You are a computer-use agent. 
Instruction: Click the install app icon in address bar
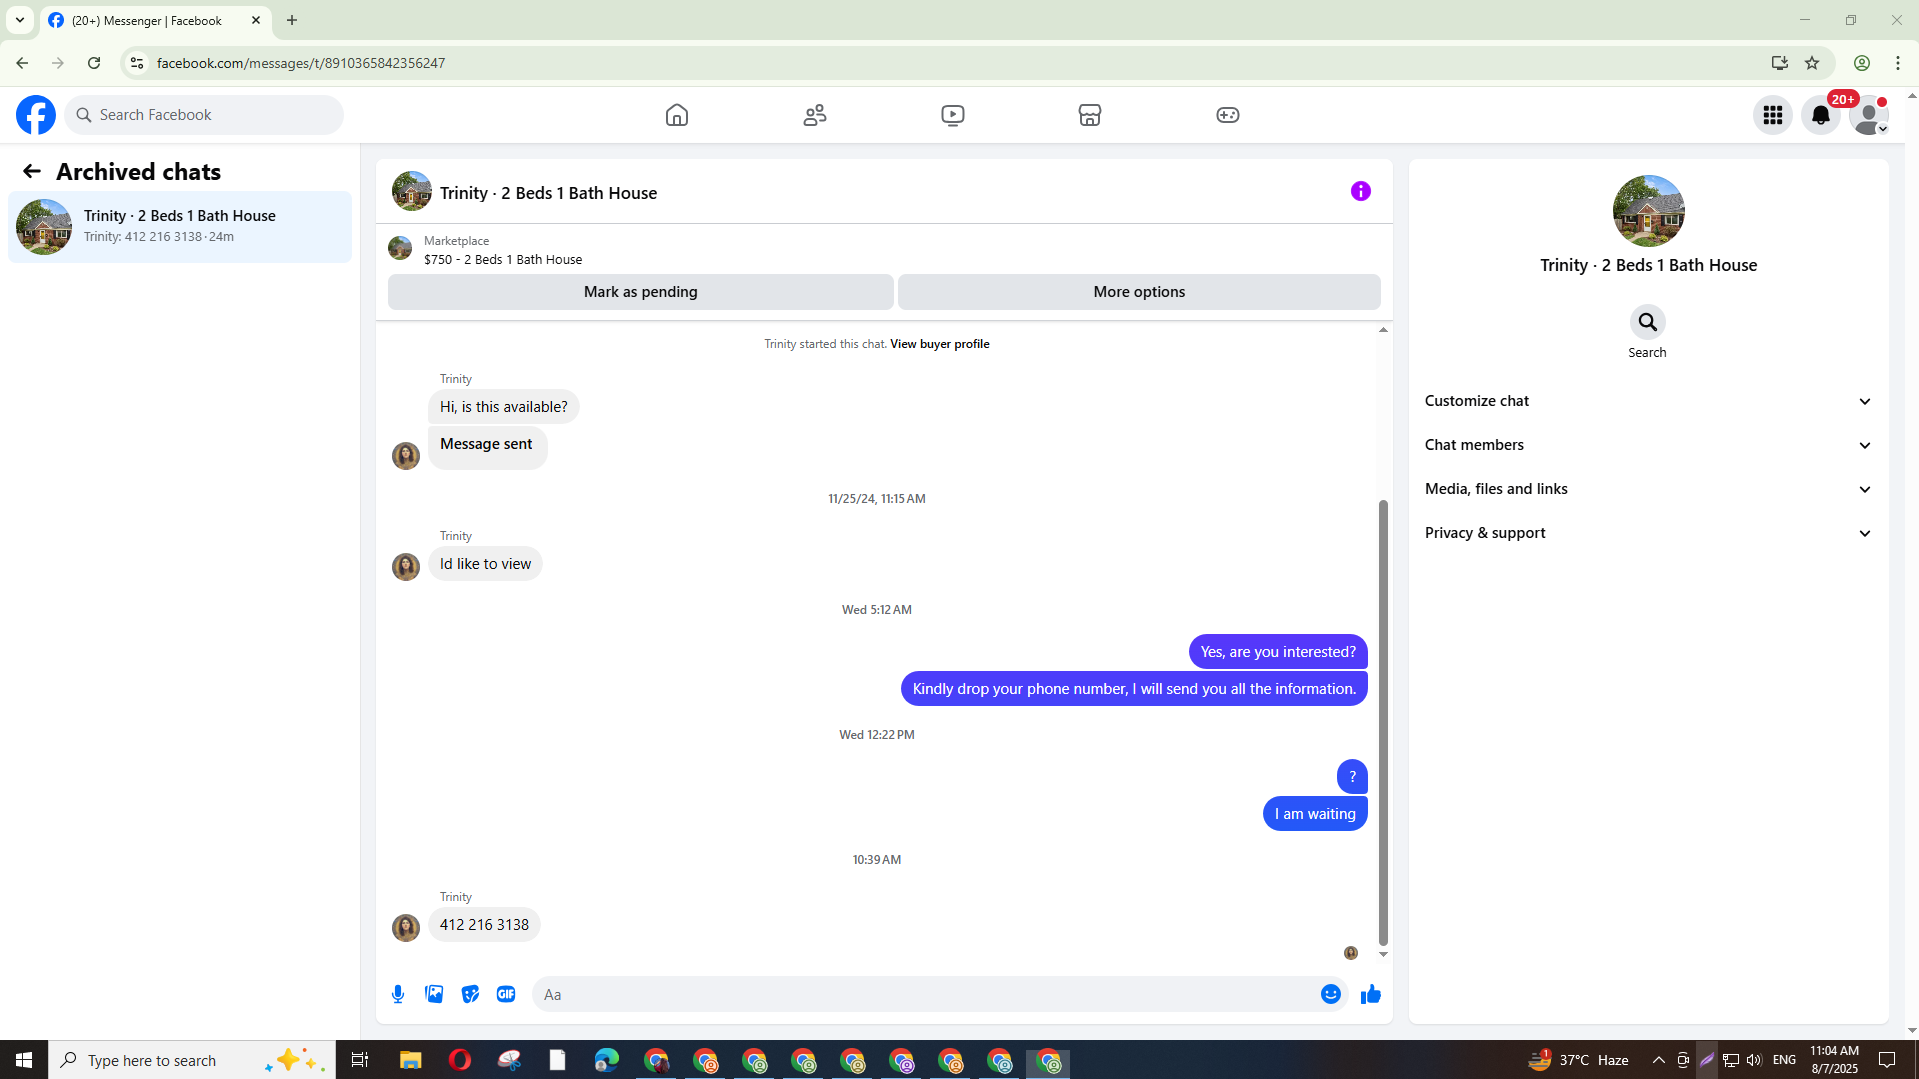click(x=1779, y=63)
